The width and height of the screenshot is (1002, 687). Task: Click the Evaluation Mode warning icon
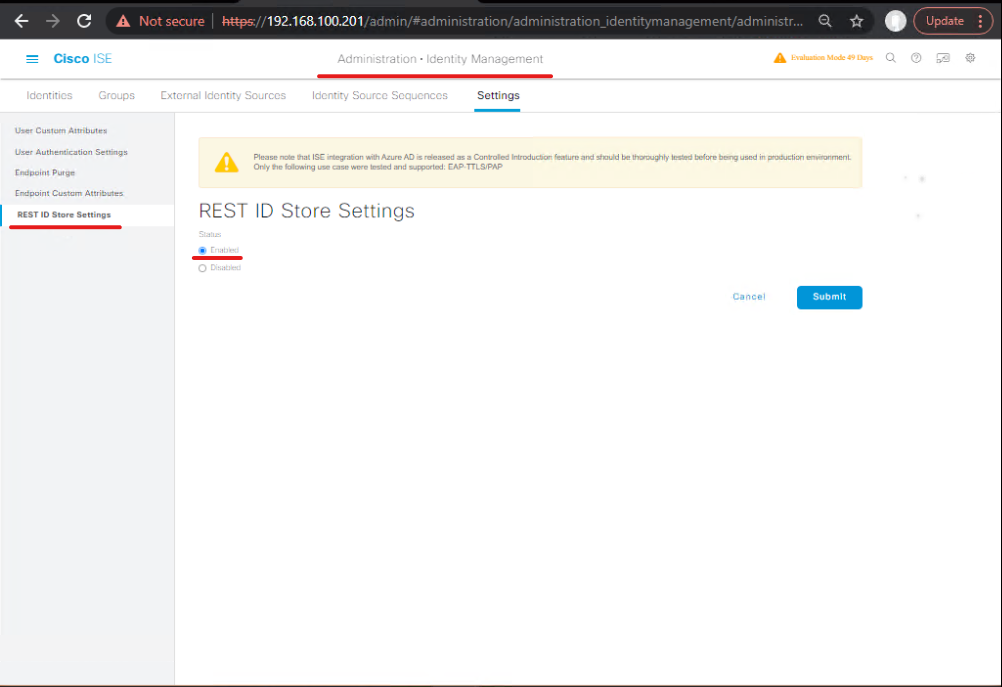(x=780, y=58)
